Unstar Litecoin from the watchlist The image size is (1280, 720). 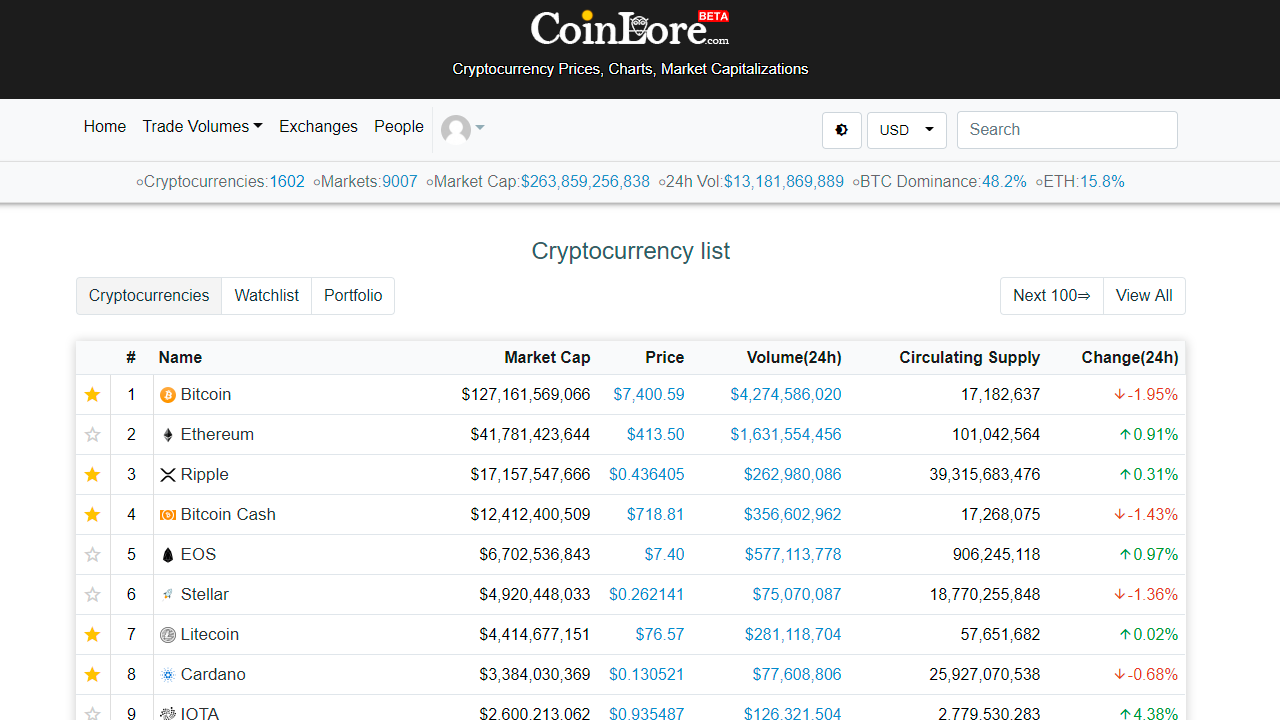pos(93,635)
